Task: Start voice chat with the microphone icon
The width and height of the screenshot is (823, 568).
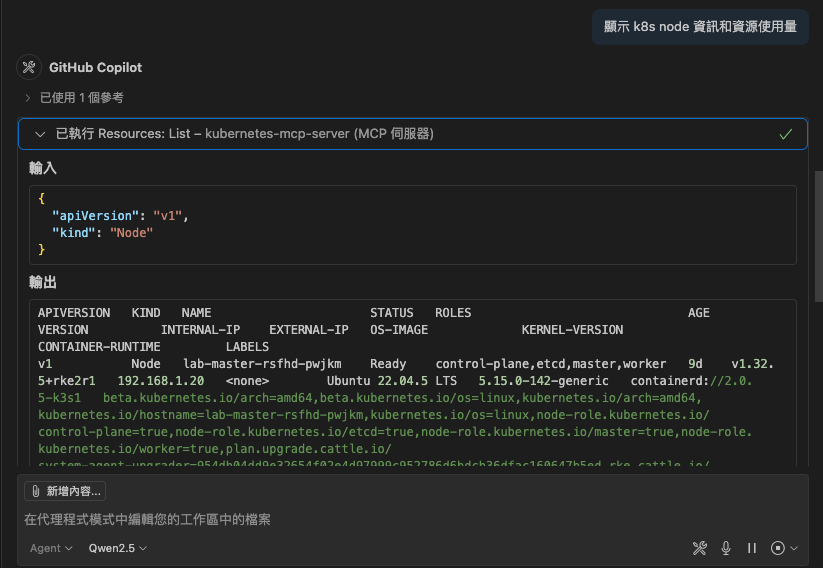Action: coord(726,548)
